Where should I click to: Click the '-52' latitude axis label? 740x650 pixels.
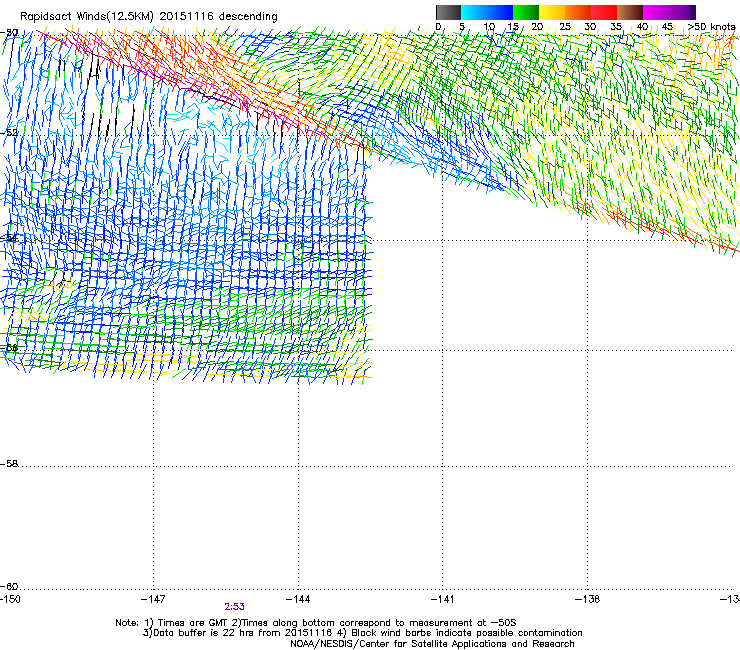click(9, 133)
